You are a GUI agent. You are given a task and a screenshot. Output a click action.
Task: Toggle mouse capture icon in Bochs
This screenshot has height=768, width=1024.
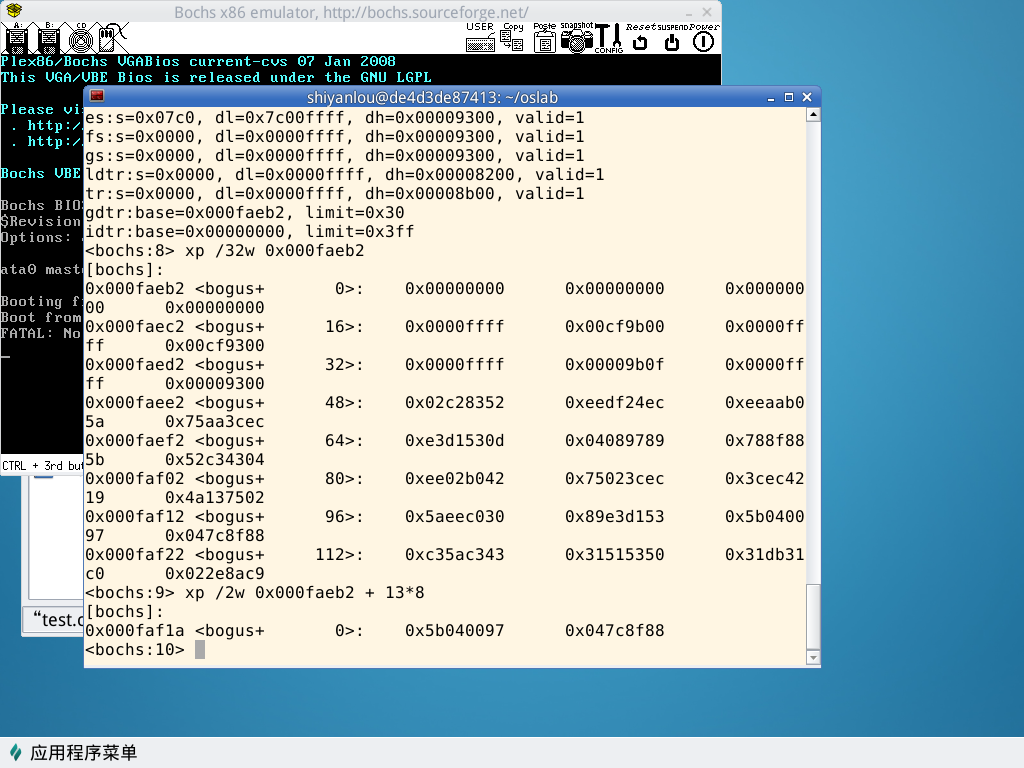pyautogui.click(x=112, y=38)
